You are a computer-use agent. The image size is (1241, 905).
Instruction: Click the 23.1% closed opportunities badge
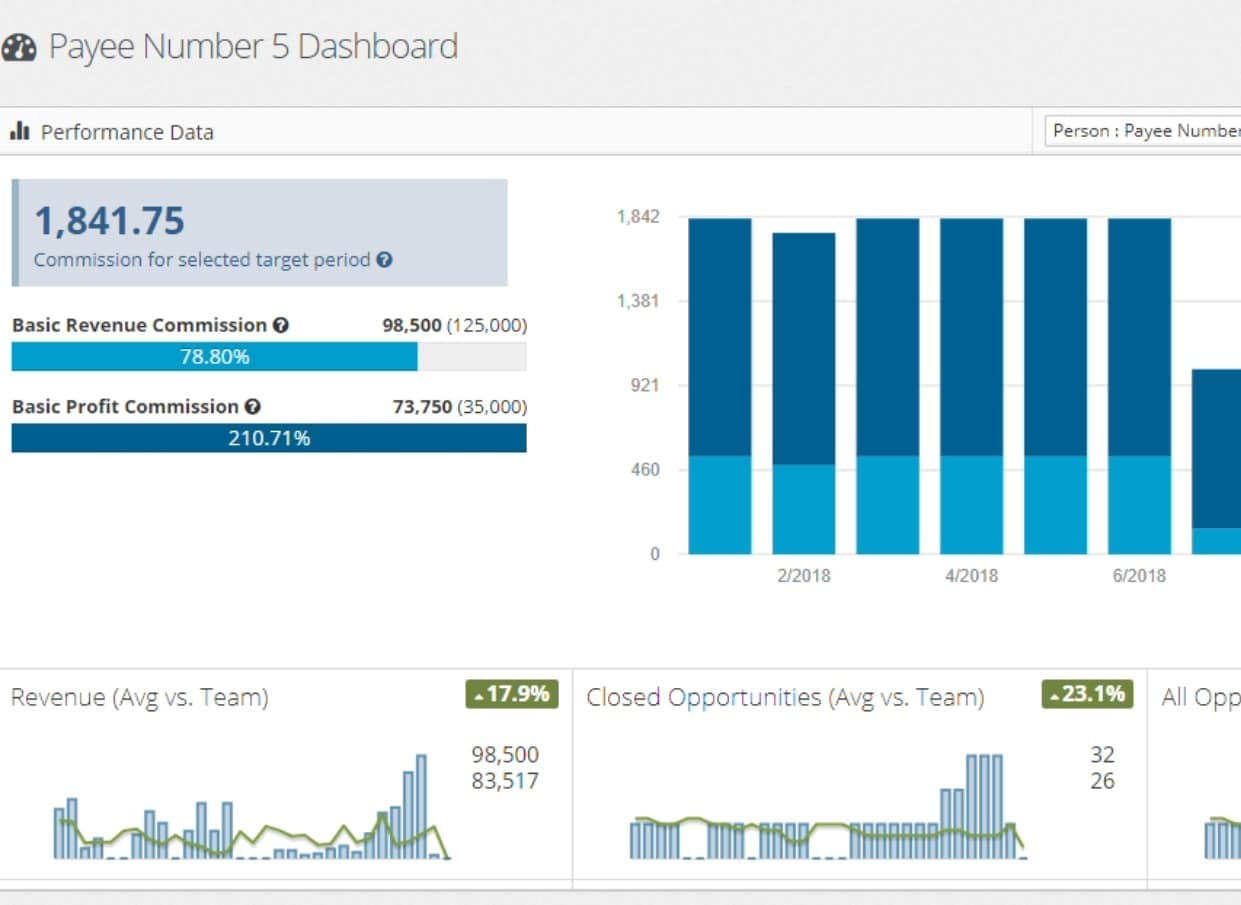(x=1087, y=694)
